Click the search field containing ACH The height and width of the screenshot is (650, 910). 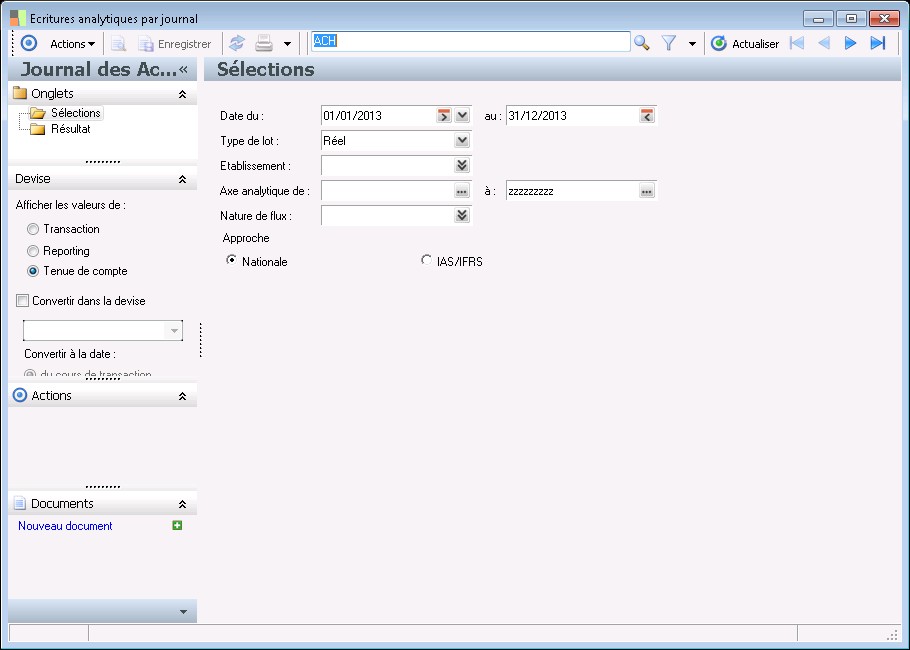coord(471,42)
